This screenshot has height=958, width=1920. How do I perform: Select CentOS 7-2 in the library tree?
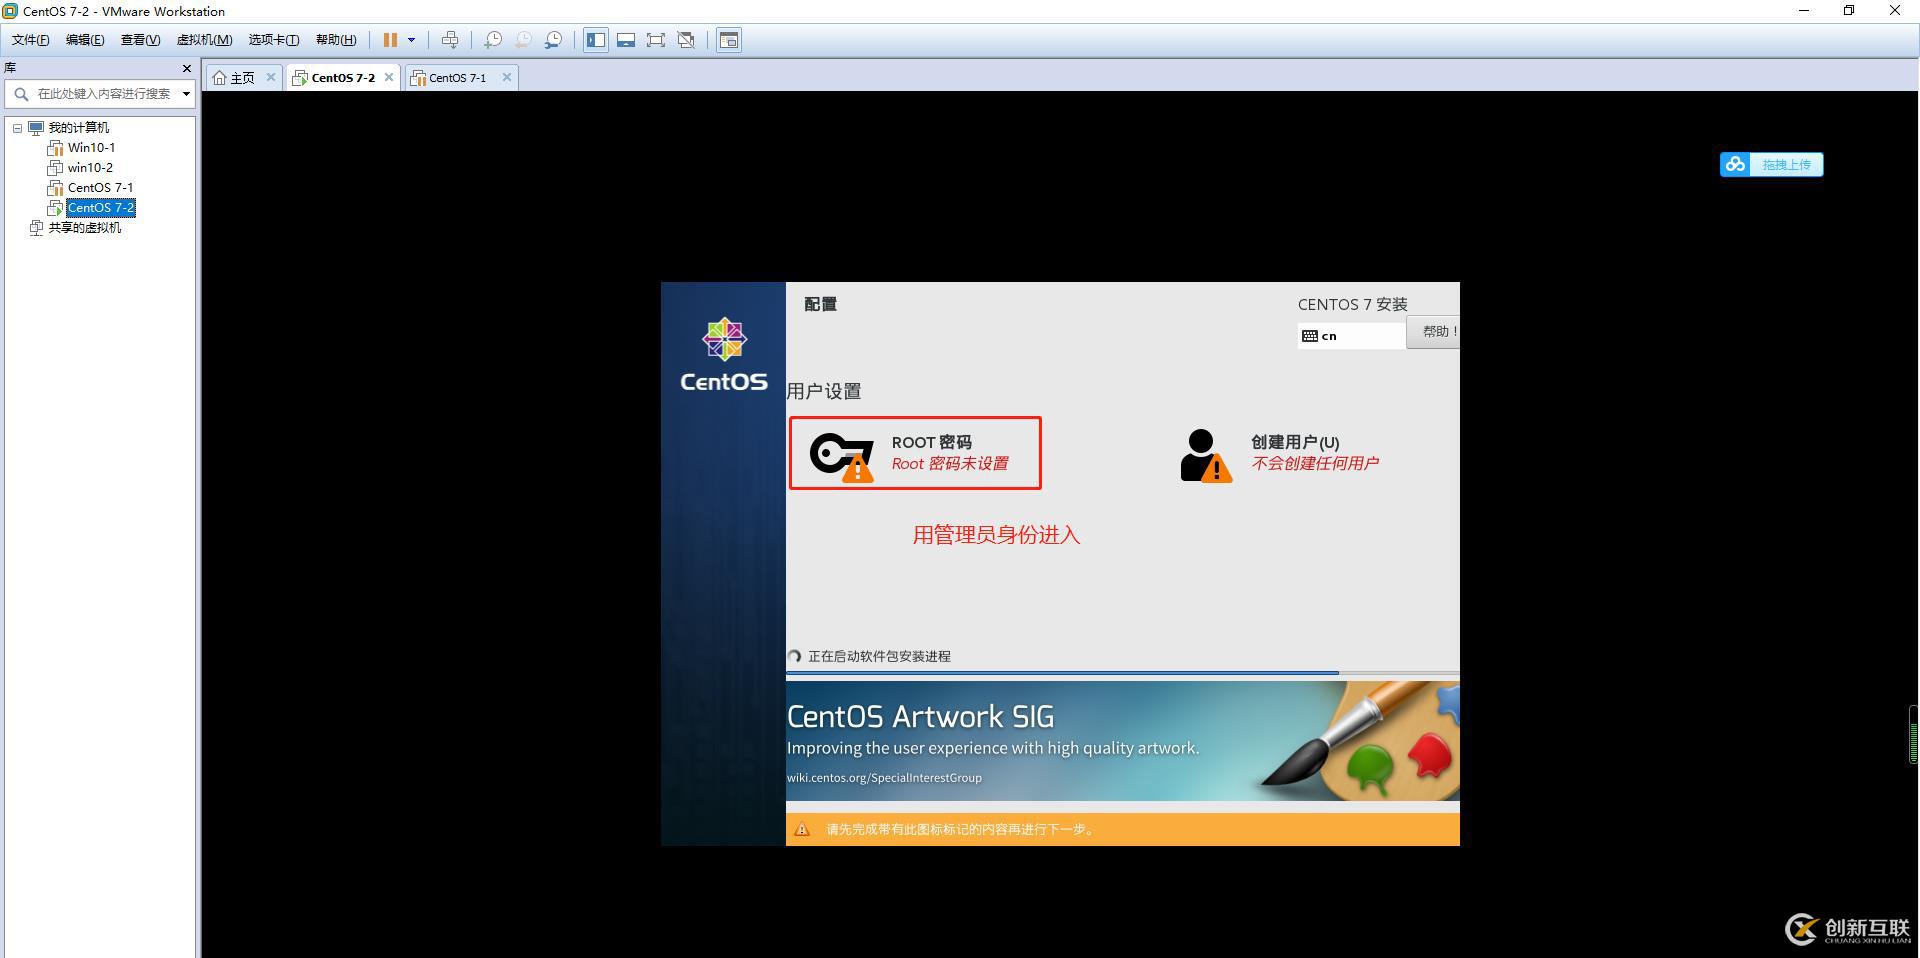click(101, 208)
